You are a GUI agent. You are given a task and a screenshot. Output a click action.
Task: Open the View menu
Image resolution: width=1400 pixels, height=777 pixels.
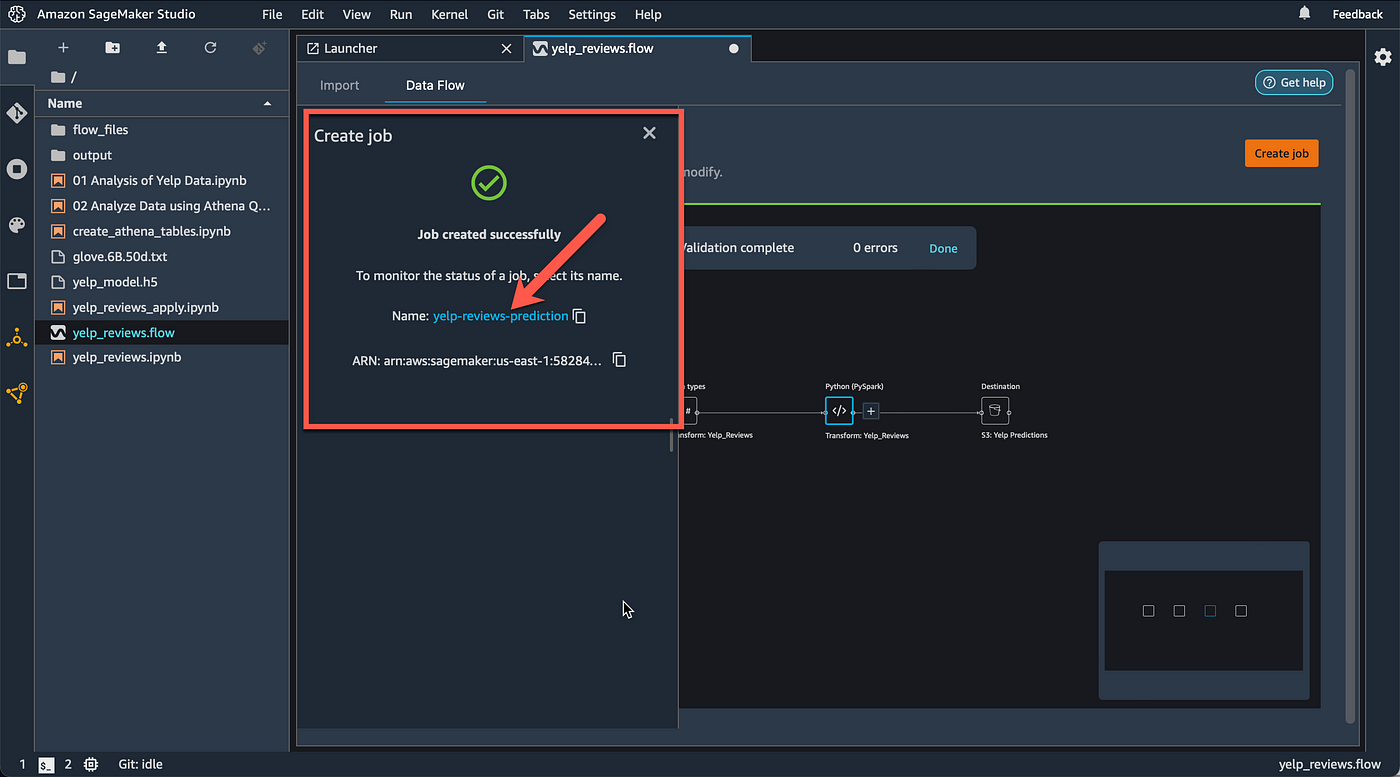(356, 14)
